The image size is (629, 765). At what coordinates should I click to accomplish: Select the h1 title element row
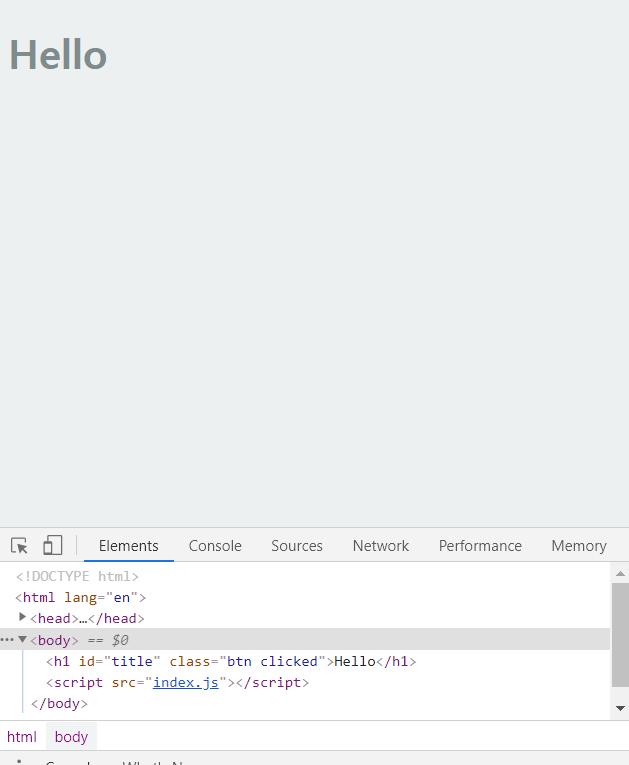231,661
